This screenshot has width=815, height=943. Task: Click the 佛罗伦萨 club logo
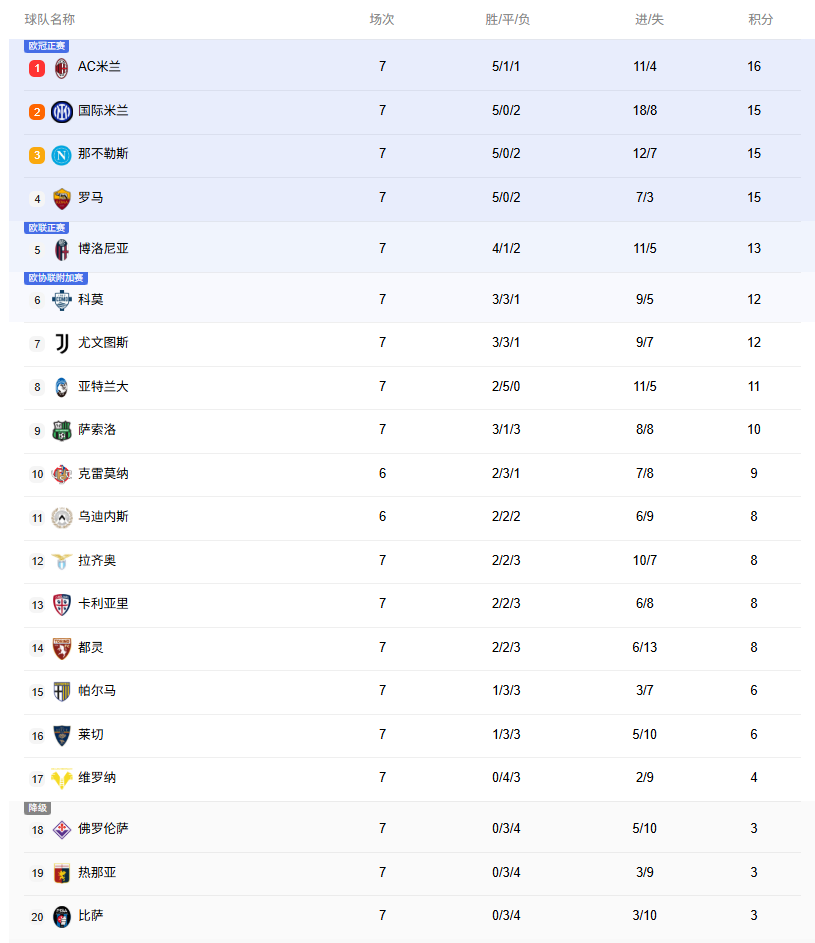(62, 829)
